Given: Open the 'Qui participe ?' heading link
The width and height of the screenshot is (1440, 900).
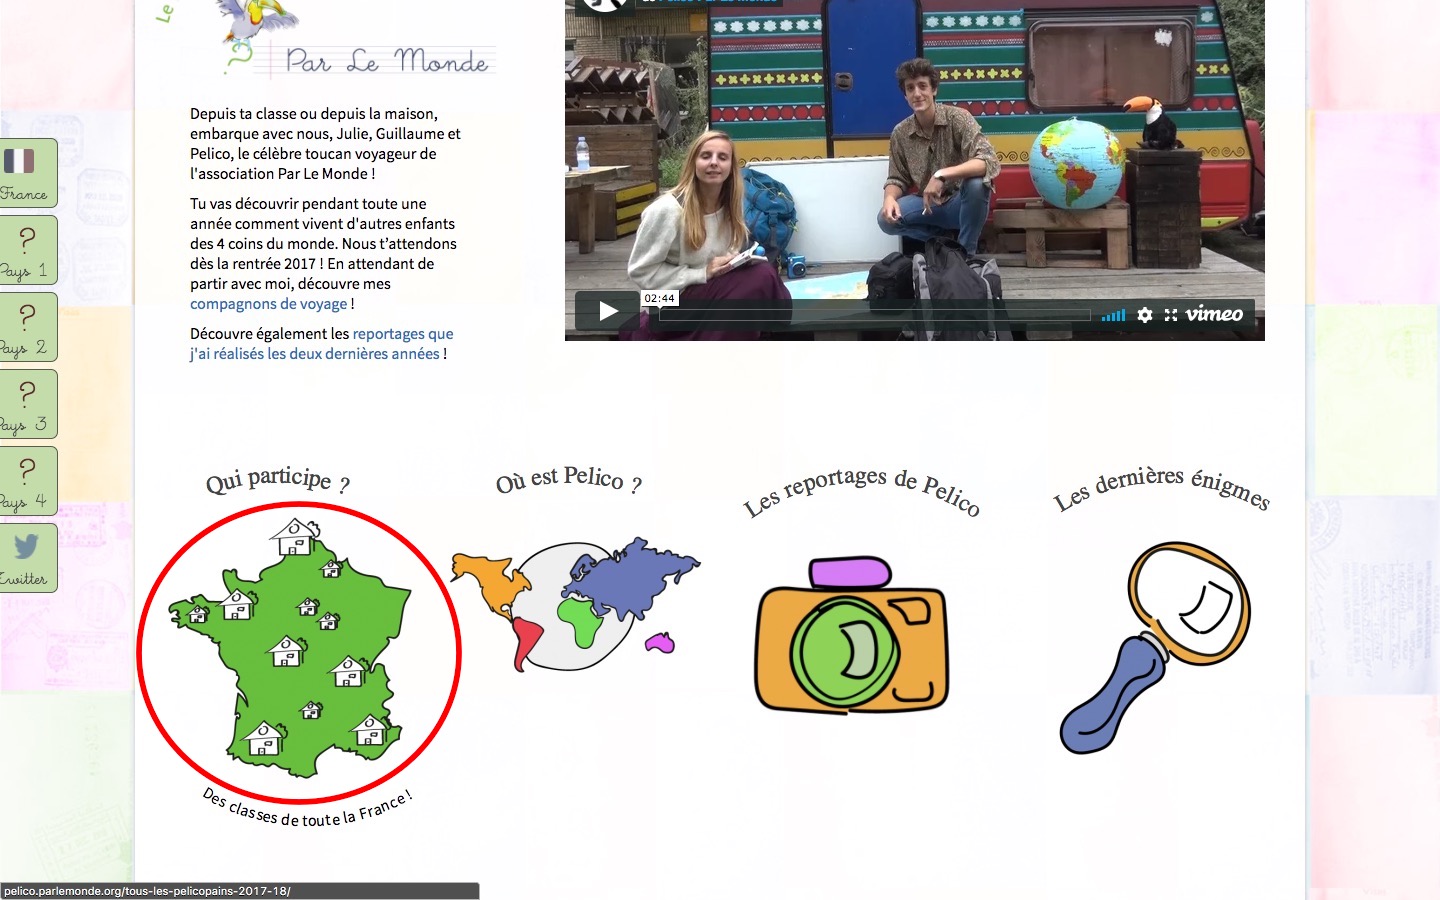Looking at the screenshot, I should click(x=278, y=480).
